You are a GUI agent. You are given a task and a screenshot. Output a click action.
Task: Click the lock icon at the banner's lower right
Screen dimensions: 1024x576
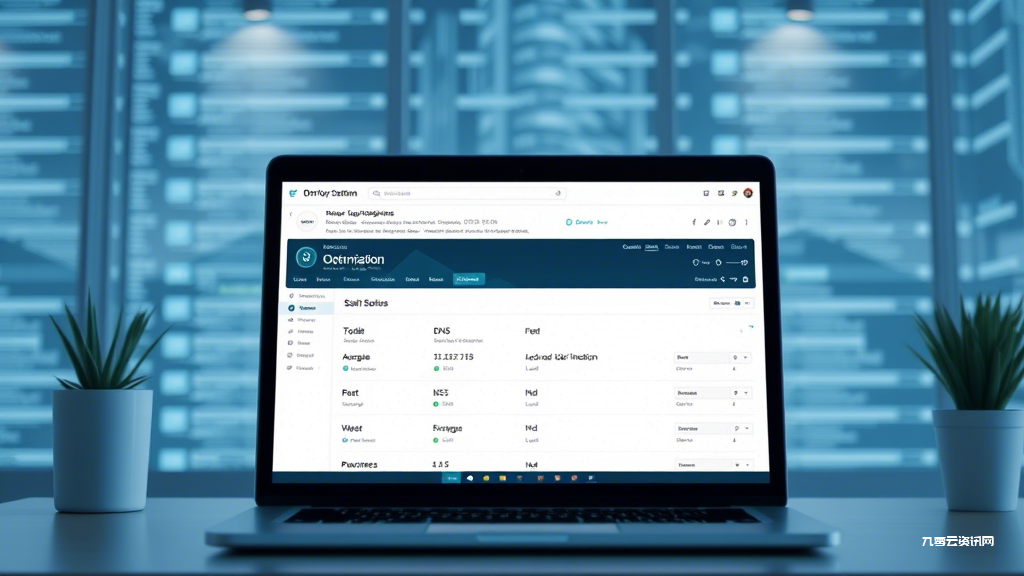coord(745,280)
